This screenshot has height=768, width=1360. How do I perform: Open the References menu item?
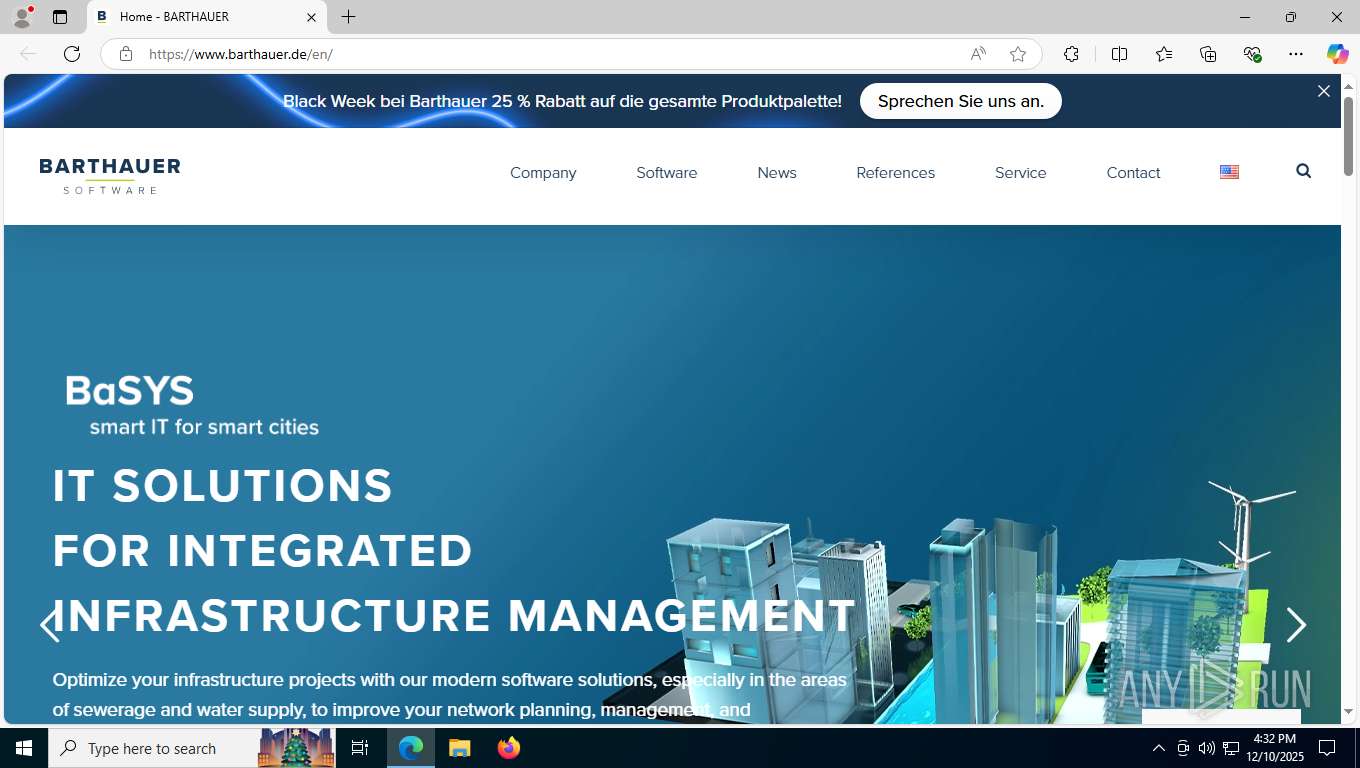(x=896, y=173)
